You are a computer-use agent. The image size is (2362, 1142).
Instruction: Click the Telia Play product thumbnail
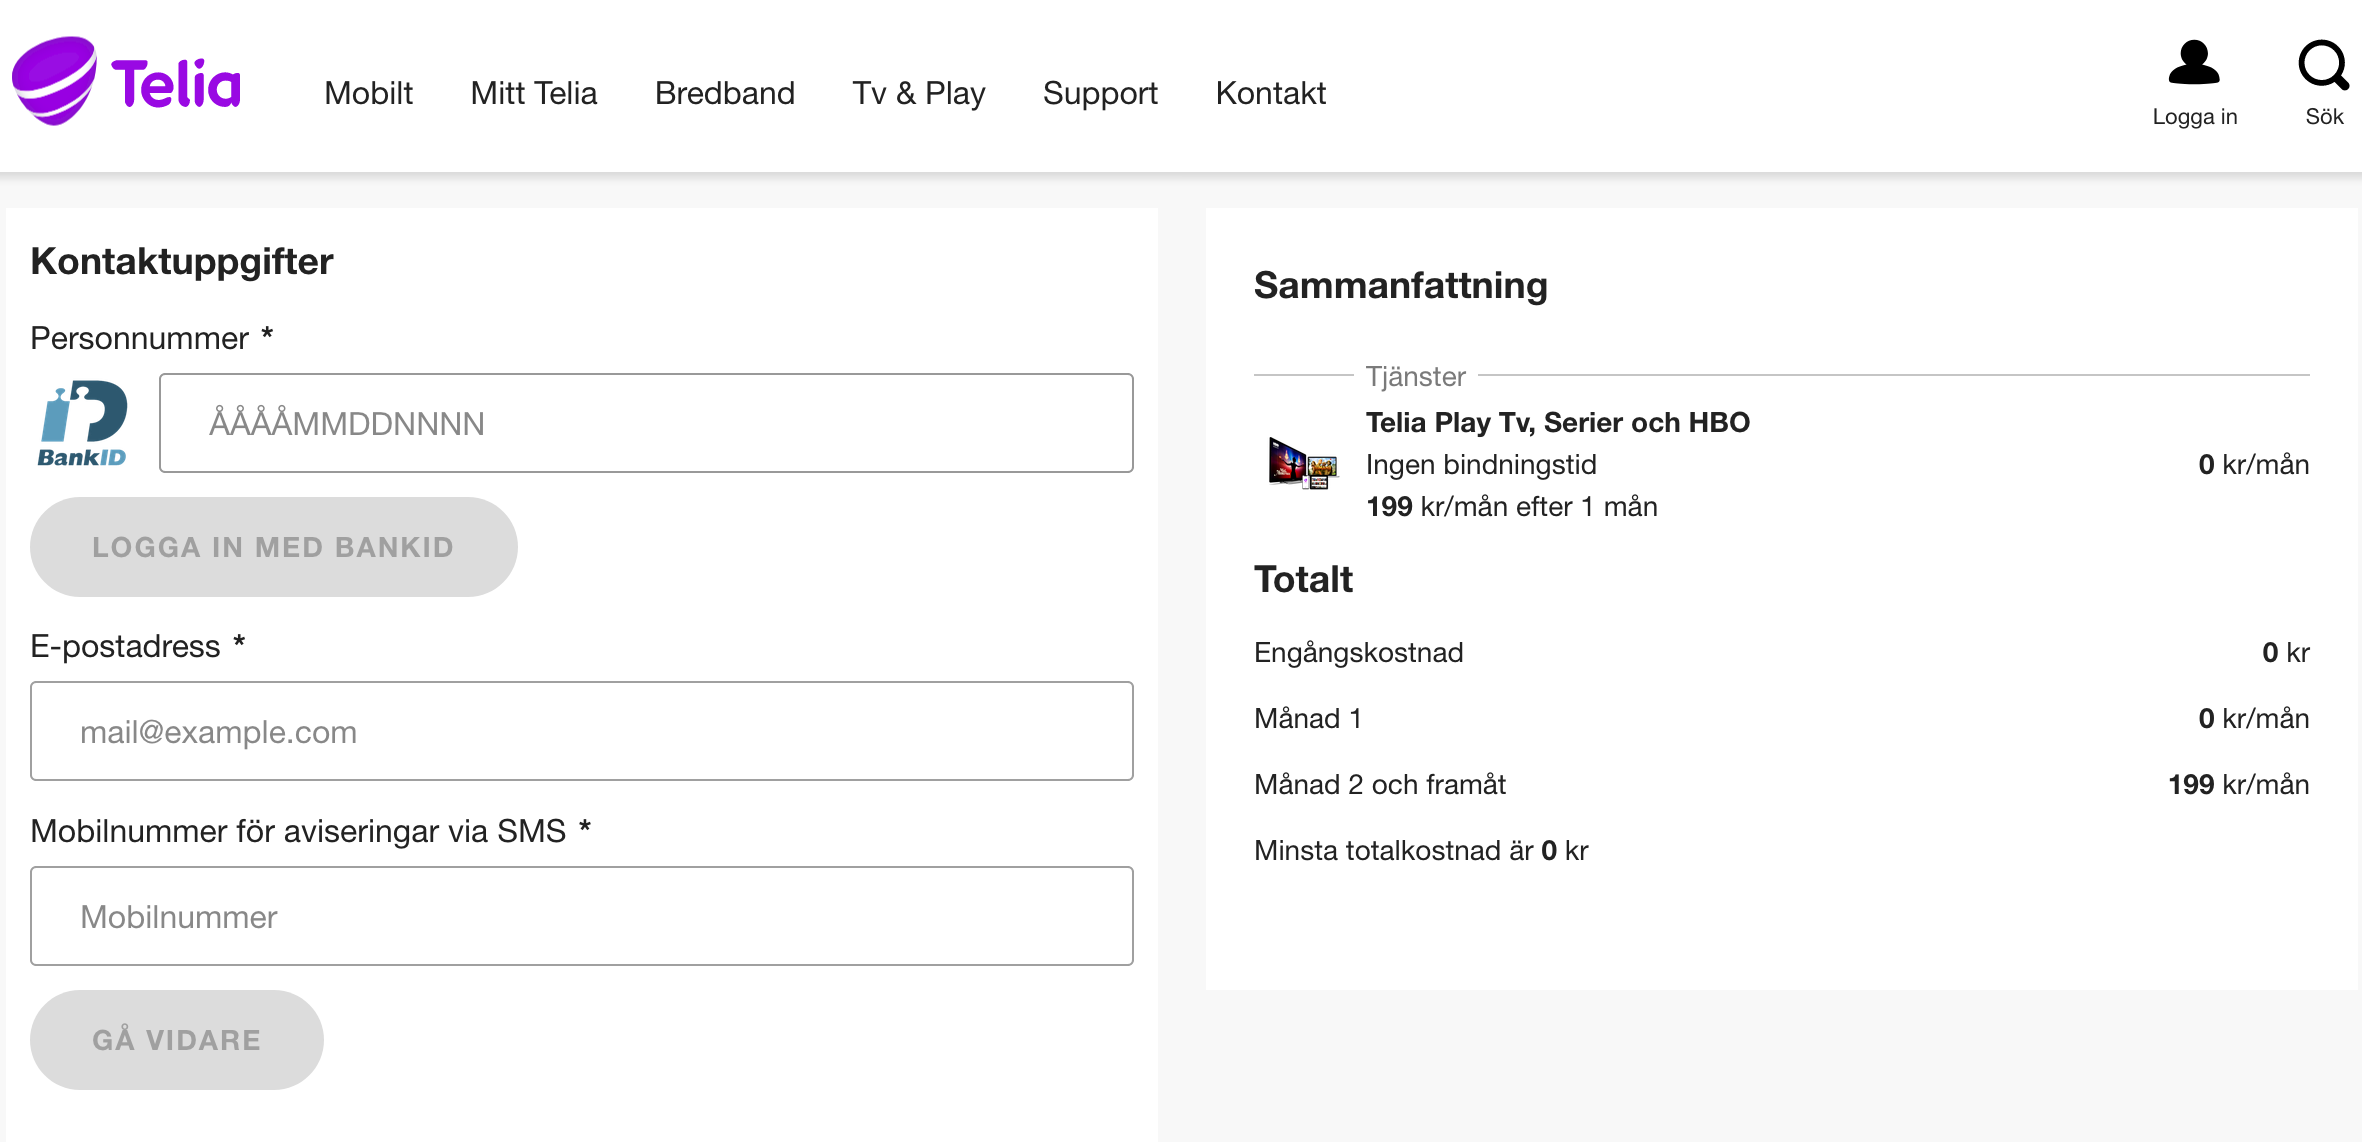pos(1303,464)
